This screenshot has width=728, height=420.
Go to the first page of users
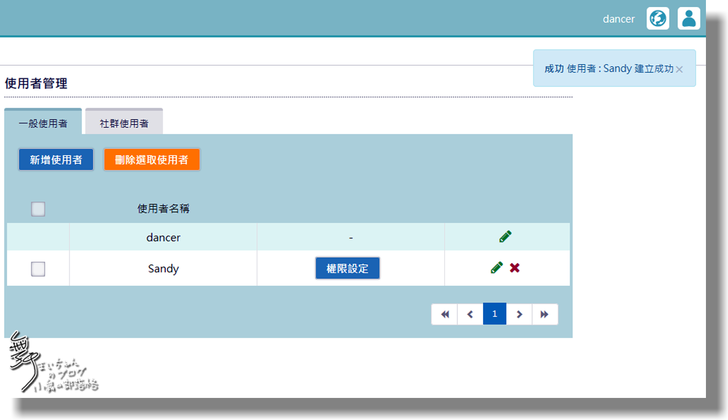point(444,314)
